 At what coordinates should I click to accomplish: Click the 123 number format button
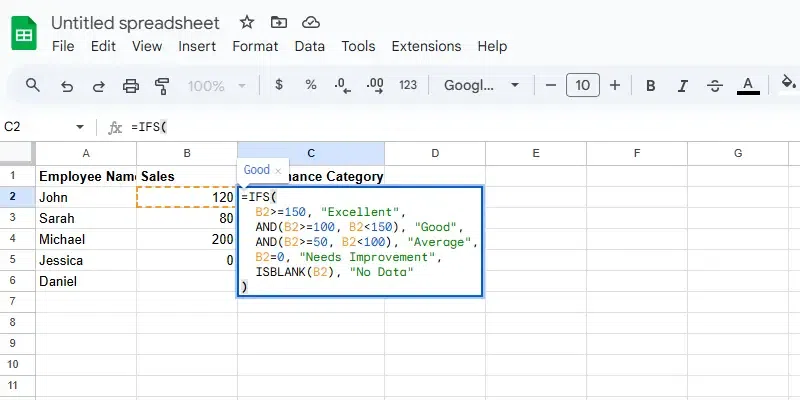pyautogui.click(x=408, y=85)
